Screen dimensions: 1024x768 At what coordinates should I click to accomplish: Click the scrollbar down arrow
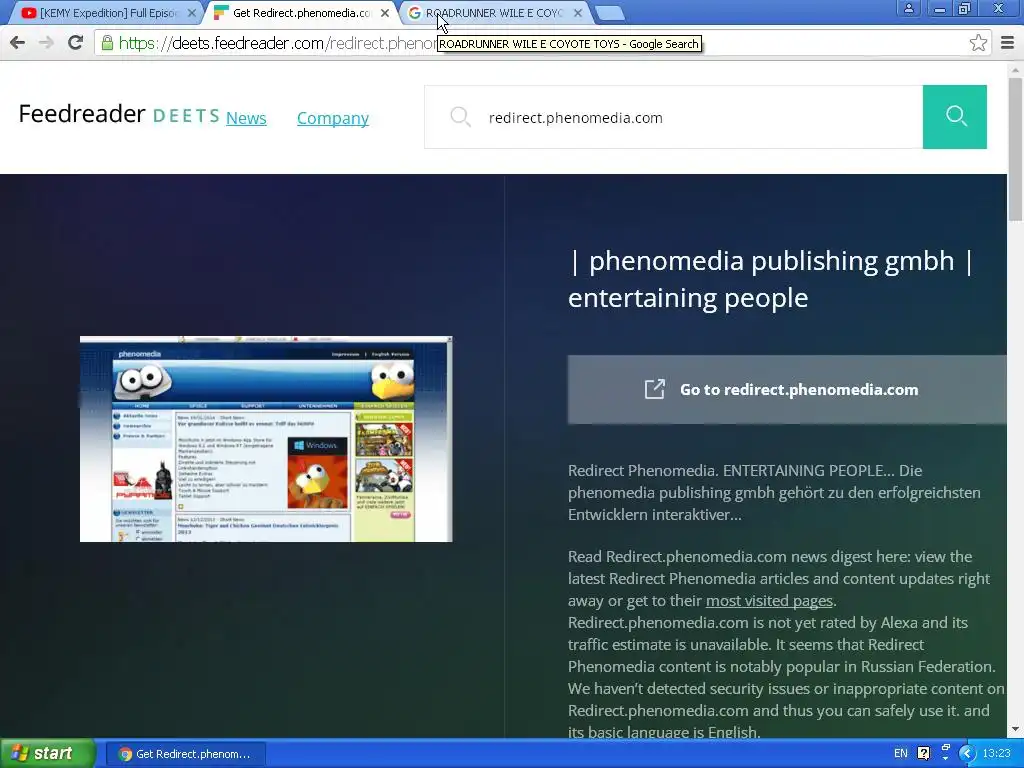pyautogui.click(x=1016, y=729)
